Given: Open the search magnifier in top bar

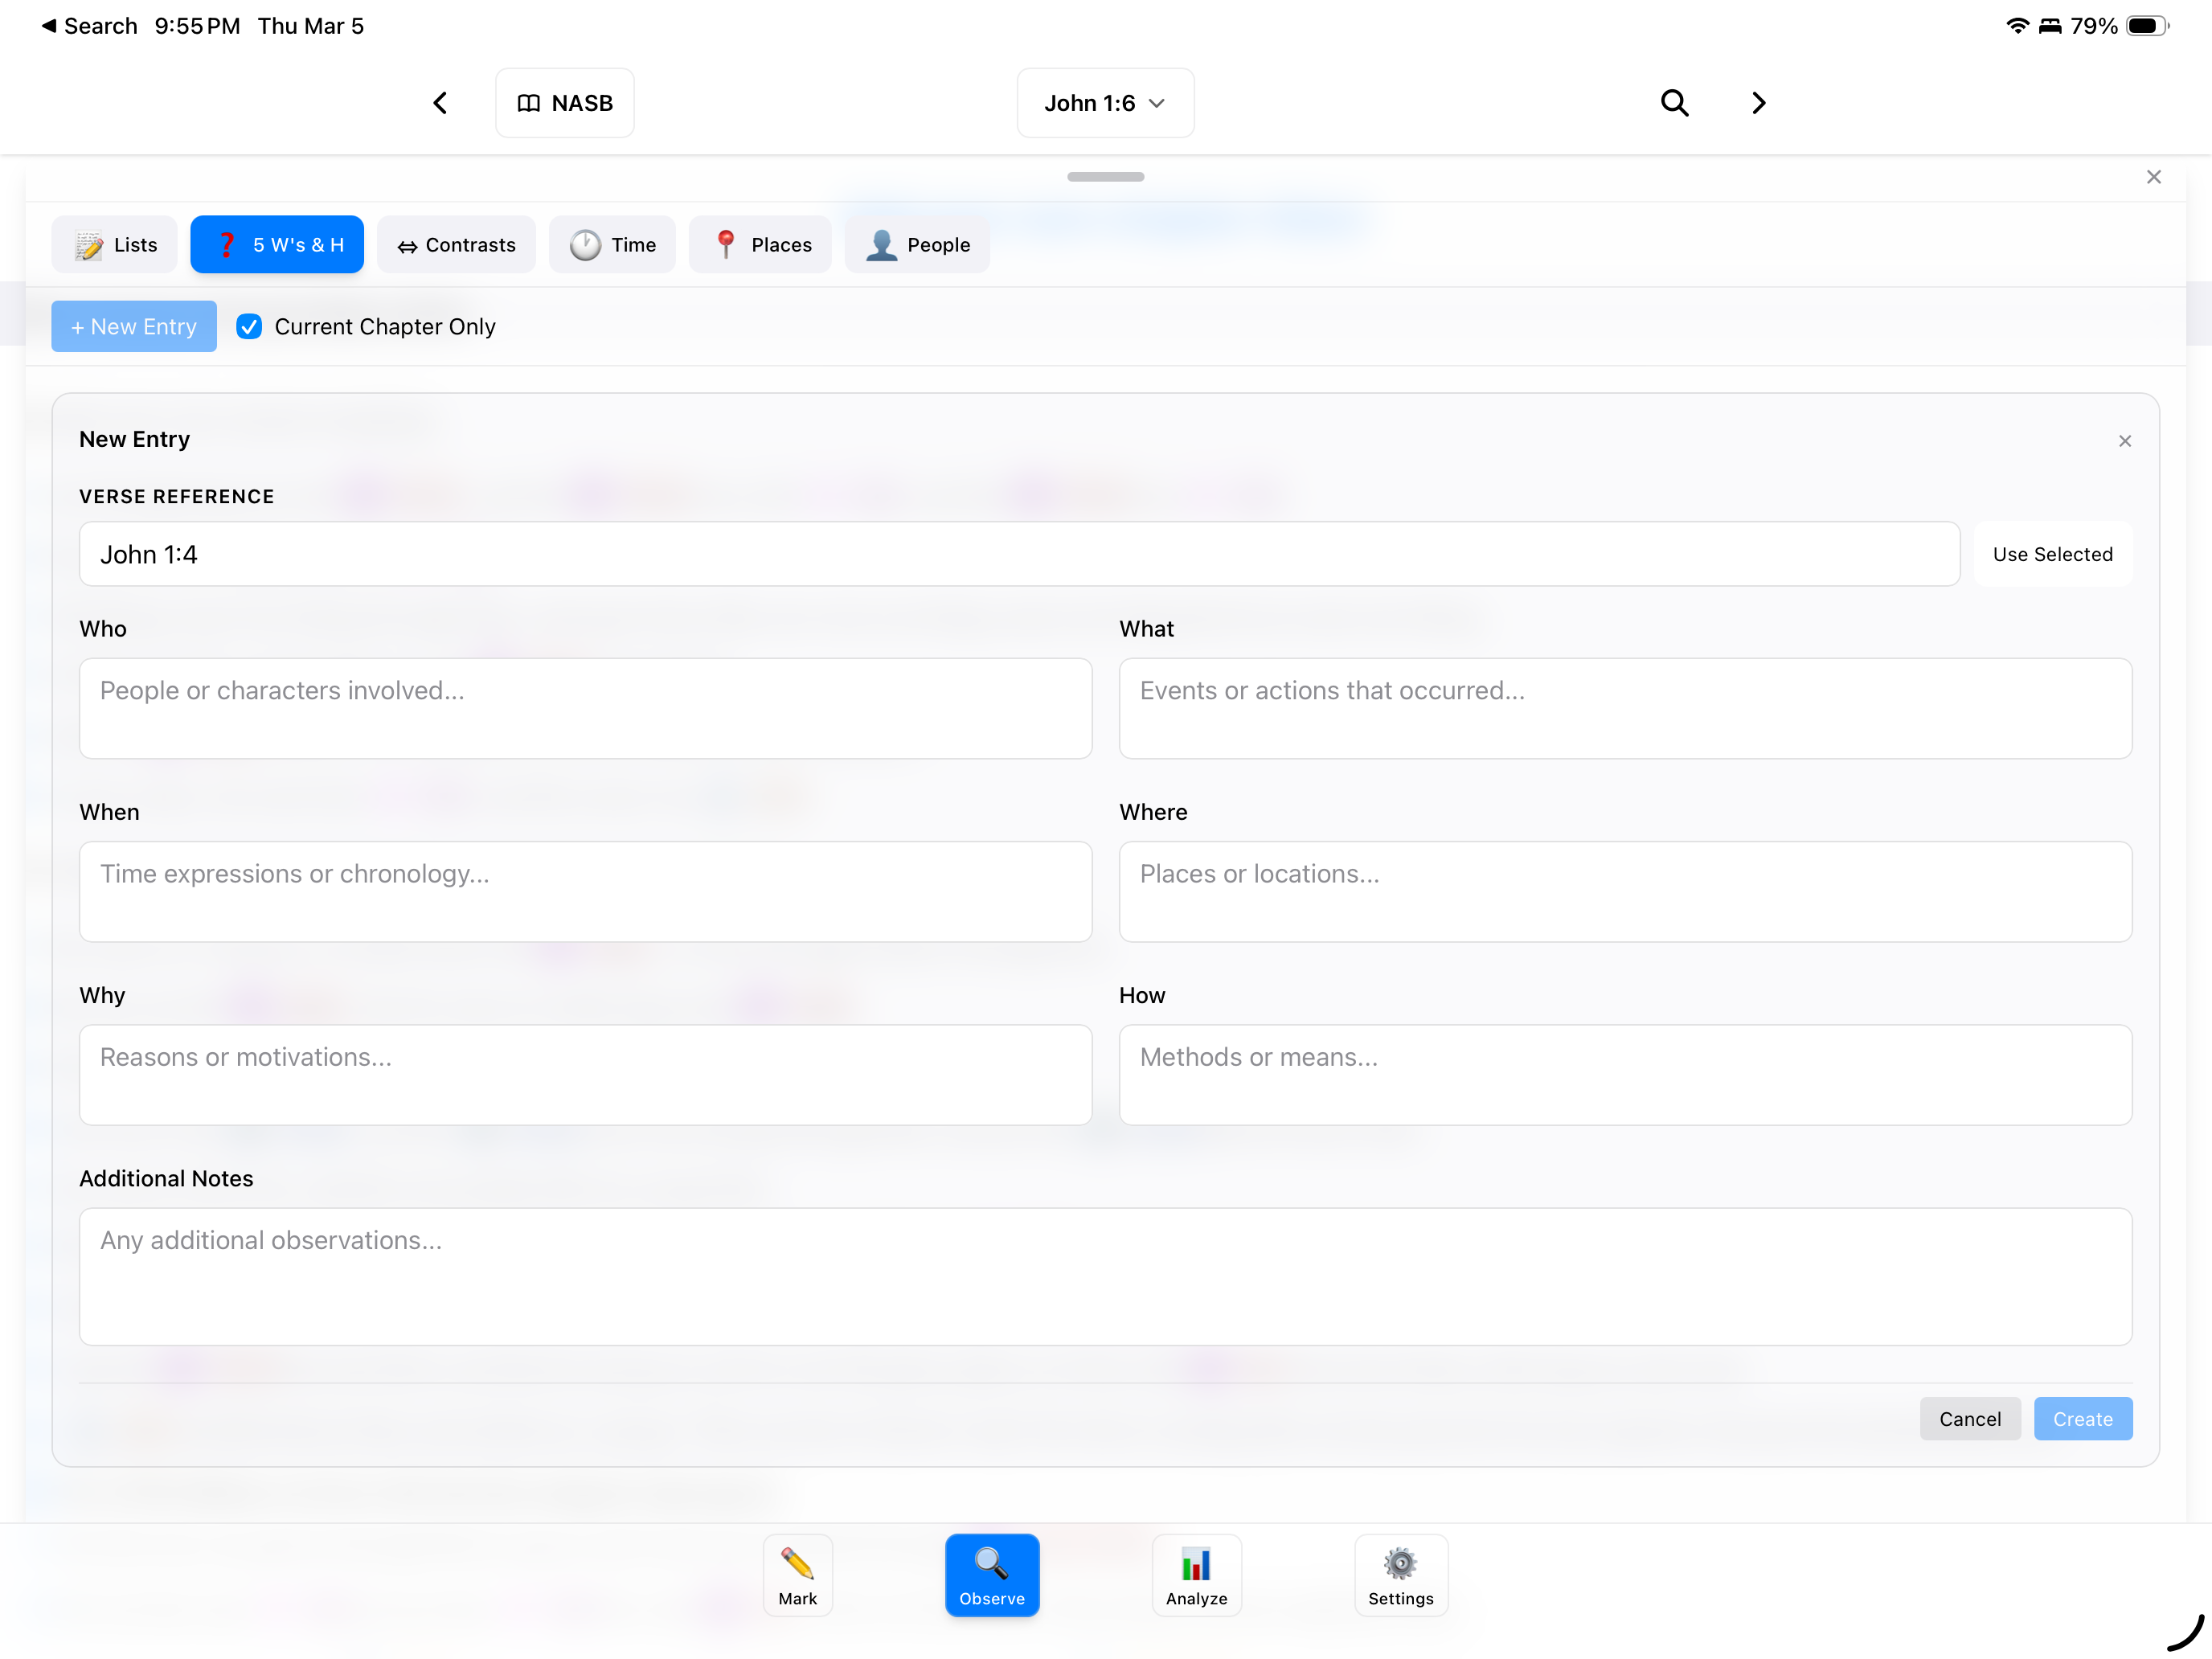Looking at the screenshot, I should 1674,103.
